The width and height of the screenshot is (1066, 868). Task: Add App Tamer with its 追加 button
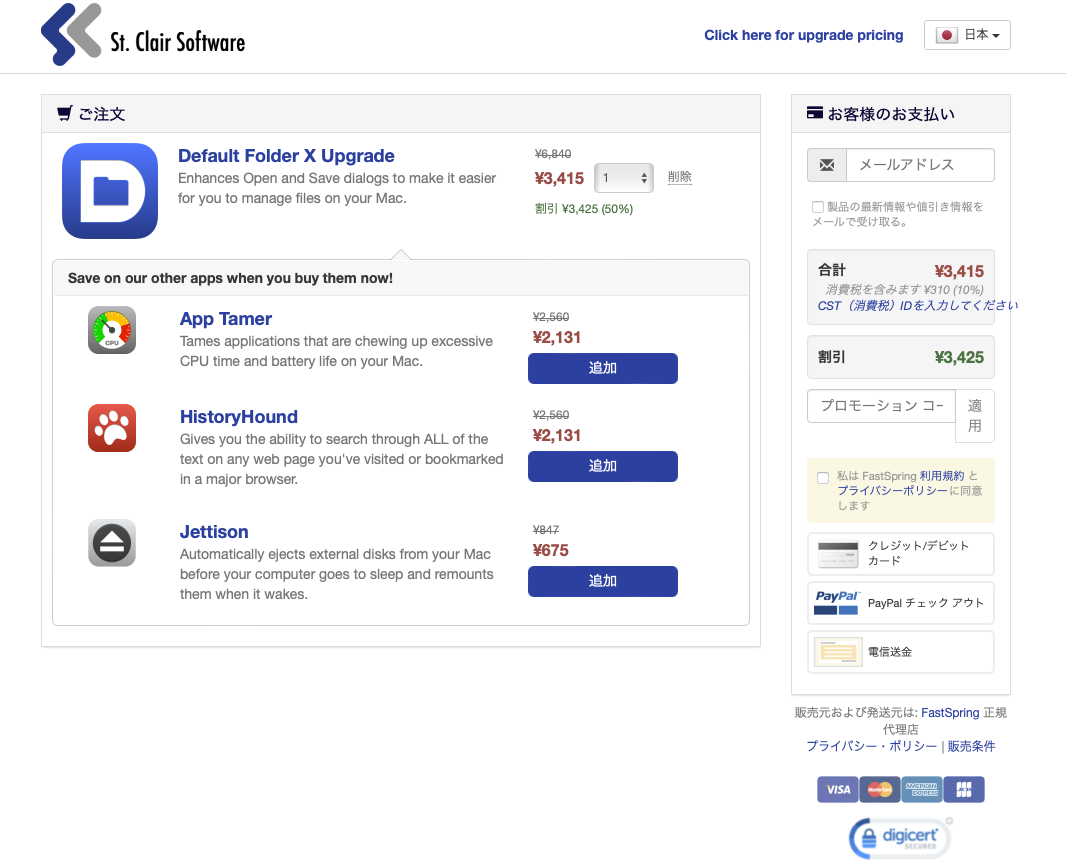tap(603, 368)
